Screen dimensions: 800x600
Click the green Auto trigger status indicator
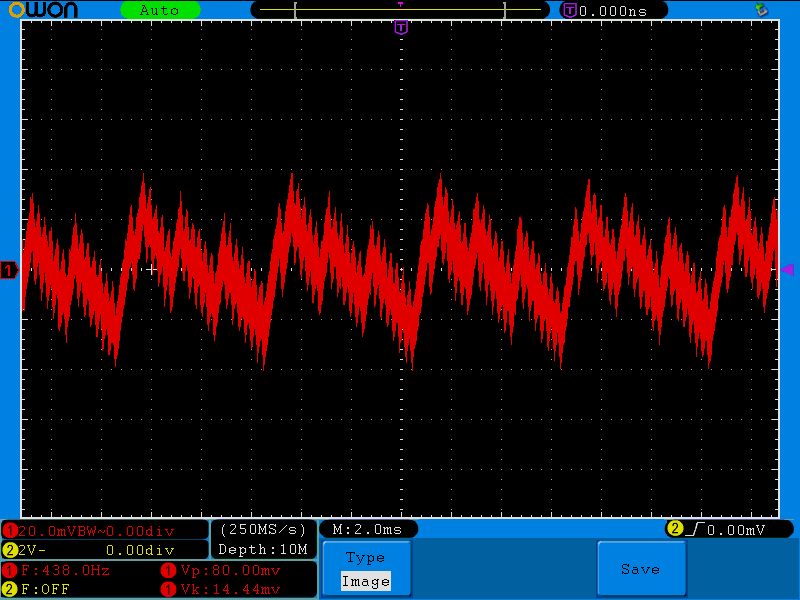(160, 10)
